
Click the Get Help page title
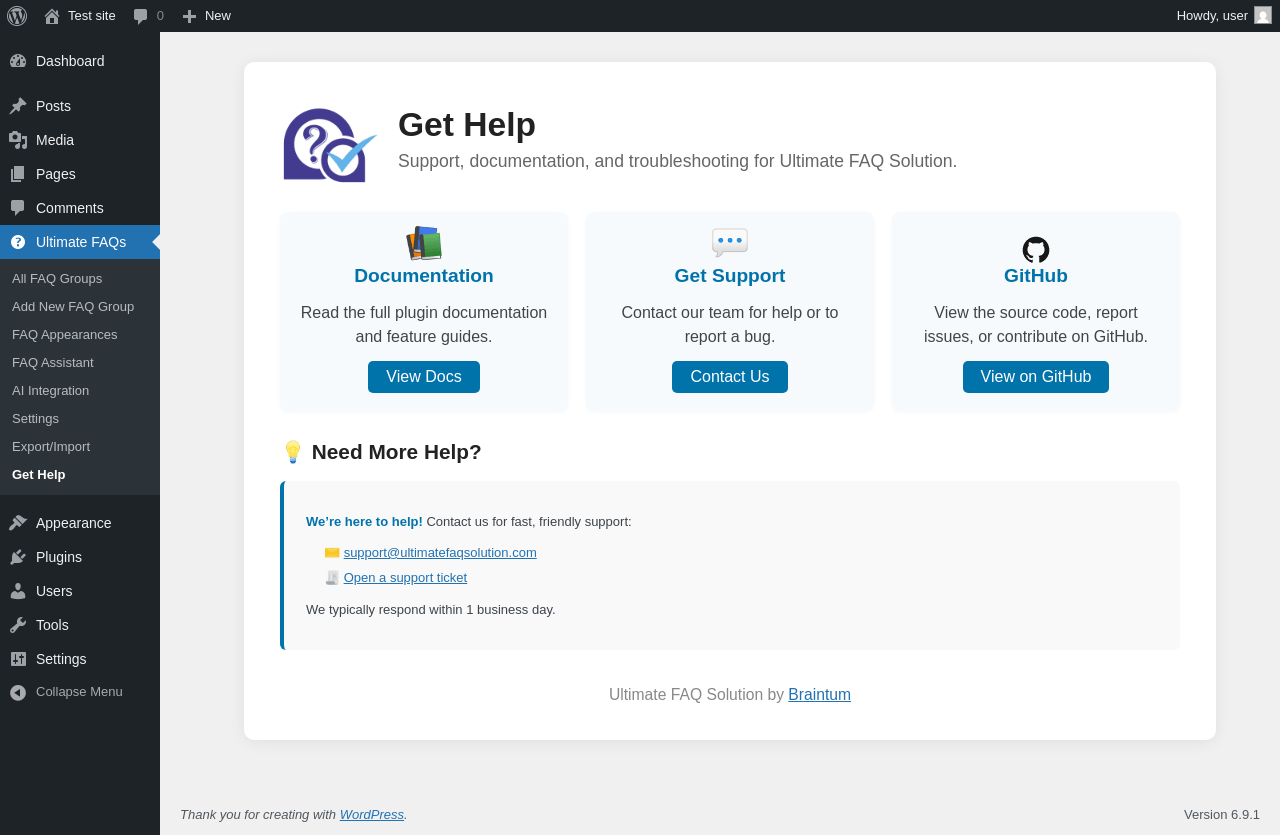click(x=467, y=125)
